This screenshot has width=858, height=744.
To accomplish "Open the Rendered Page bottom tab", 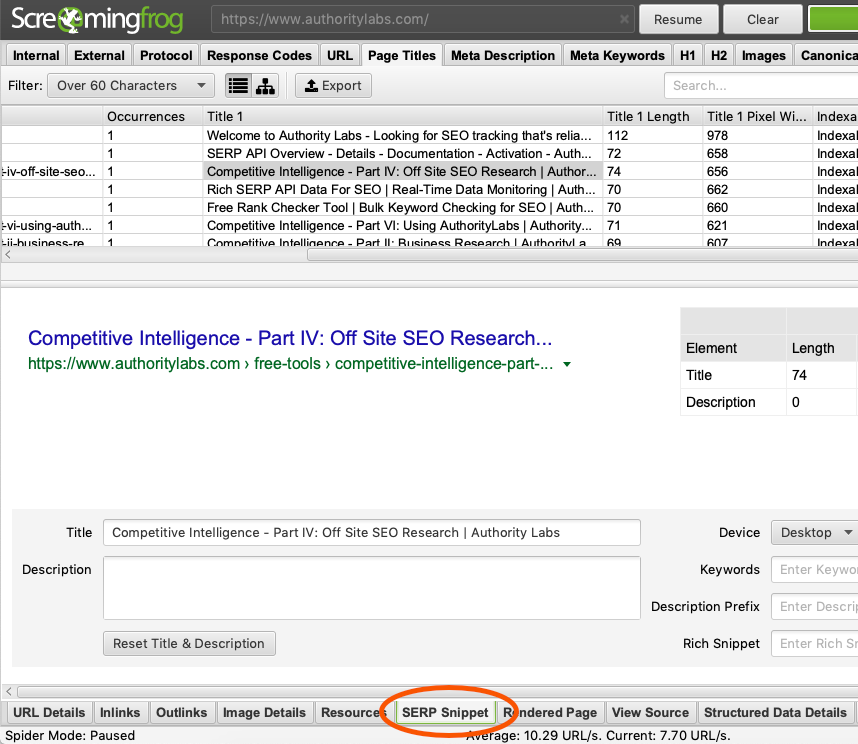I will (x=550, y=712).
